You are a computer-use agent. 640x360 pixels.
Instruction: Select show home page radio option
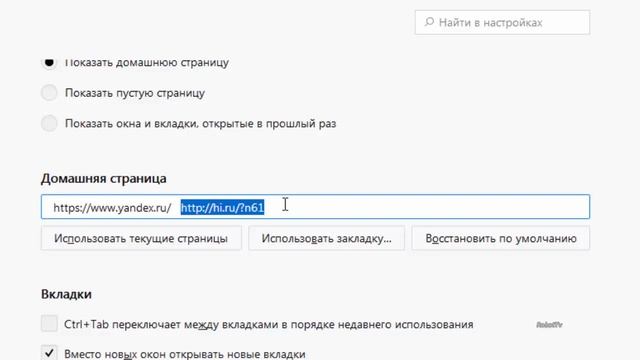click(49, 62)
